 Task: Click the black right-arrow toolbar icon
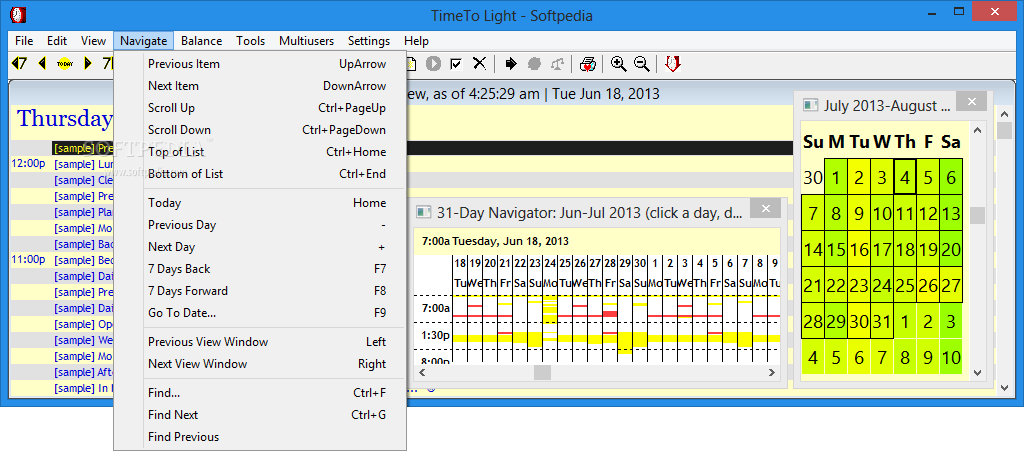click(511, 63)
